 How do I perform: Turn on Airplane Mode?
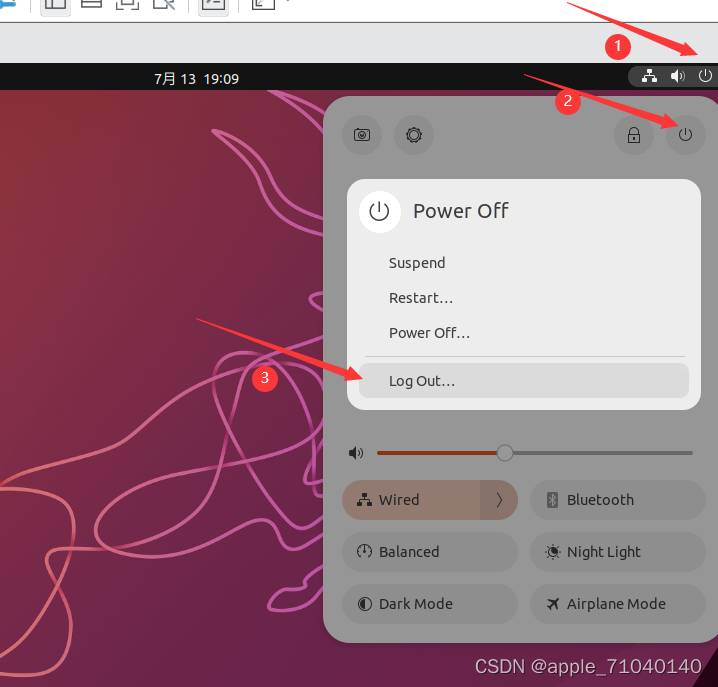pos(618,604)
